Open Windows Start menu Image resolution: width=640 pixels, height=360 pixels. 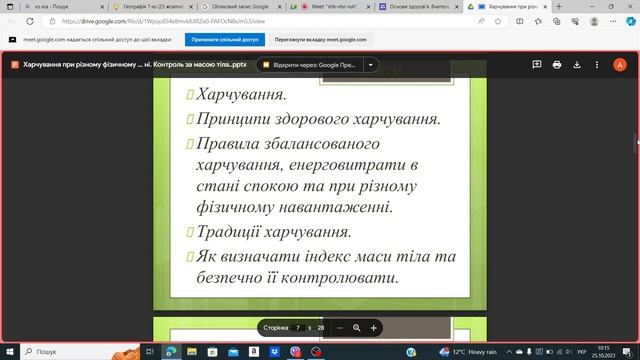pos(10,351)
